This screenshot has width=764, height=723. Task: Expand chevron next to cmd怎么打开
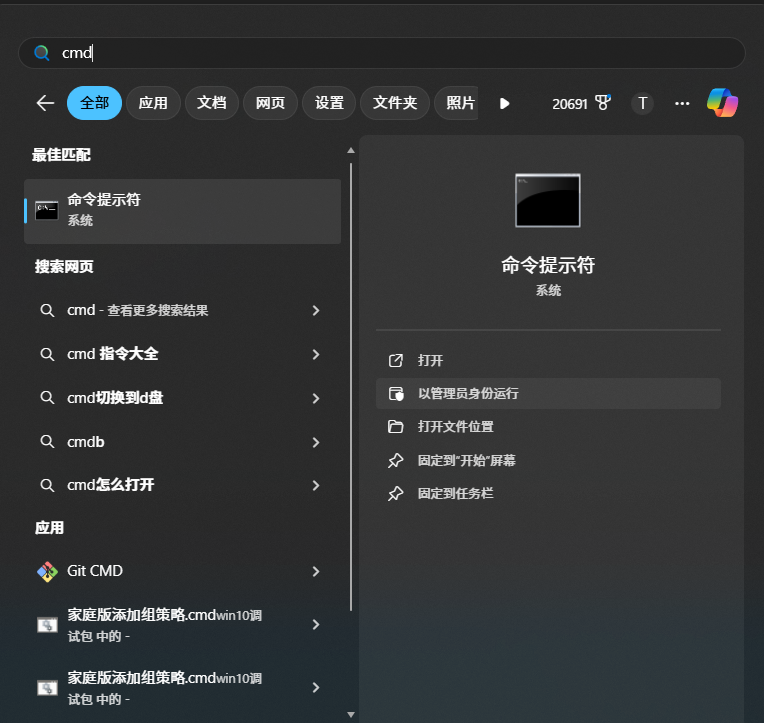click(x=316, y=485)
